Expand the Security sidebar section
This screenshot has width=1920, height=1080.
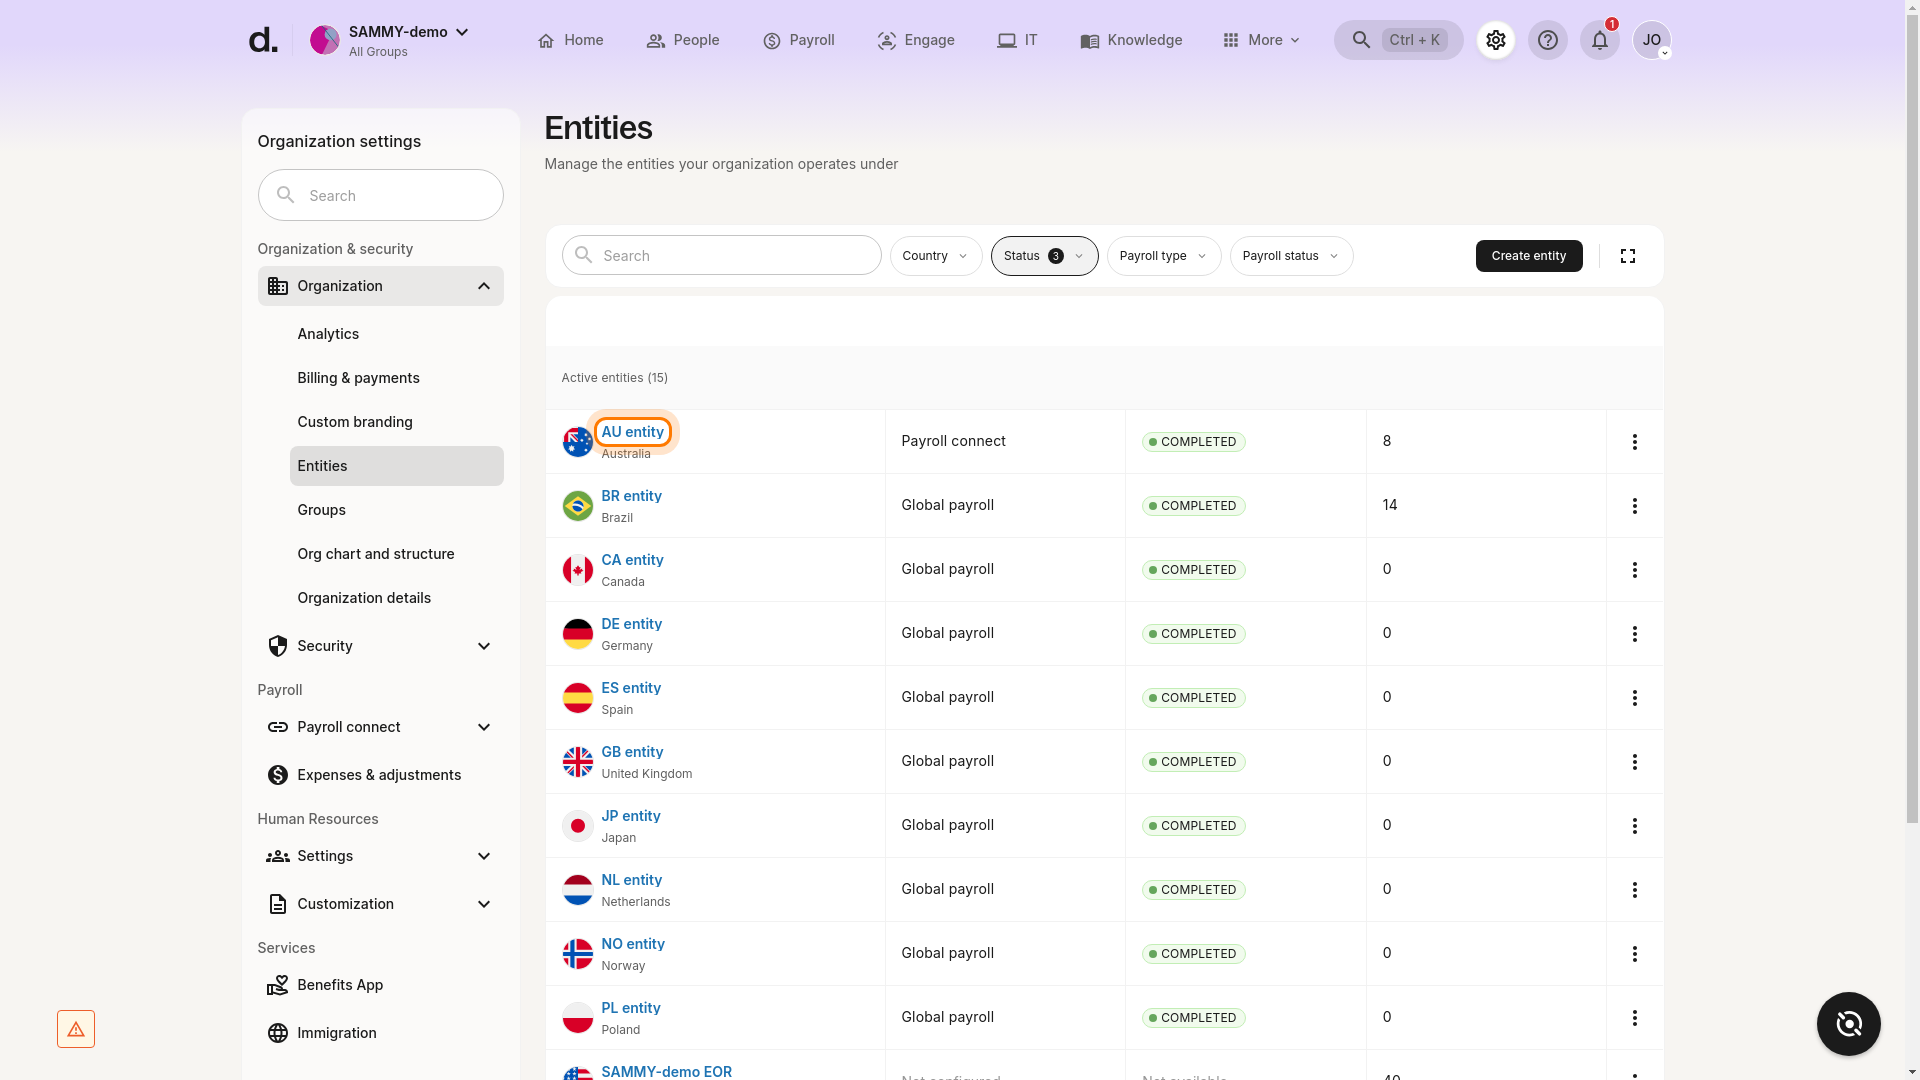(380, 646)
